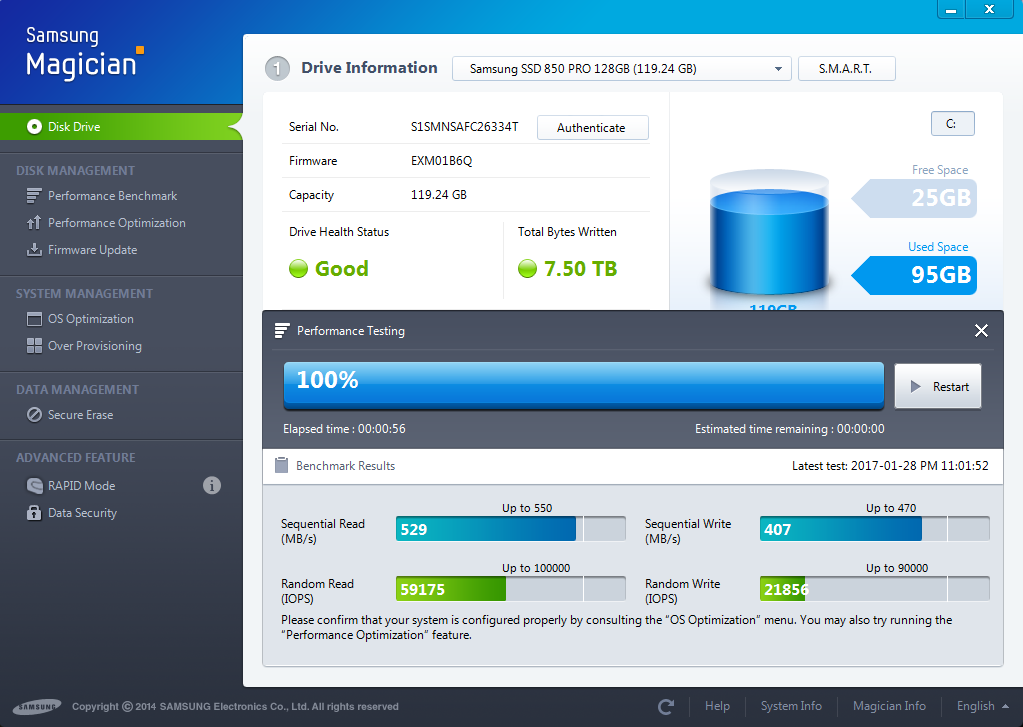
Task: Click the Sequential Read 529 result bar
Action: [511, 529]
